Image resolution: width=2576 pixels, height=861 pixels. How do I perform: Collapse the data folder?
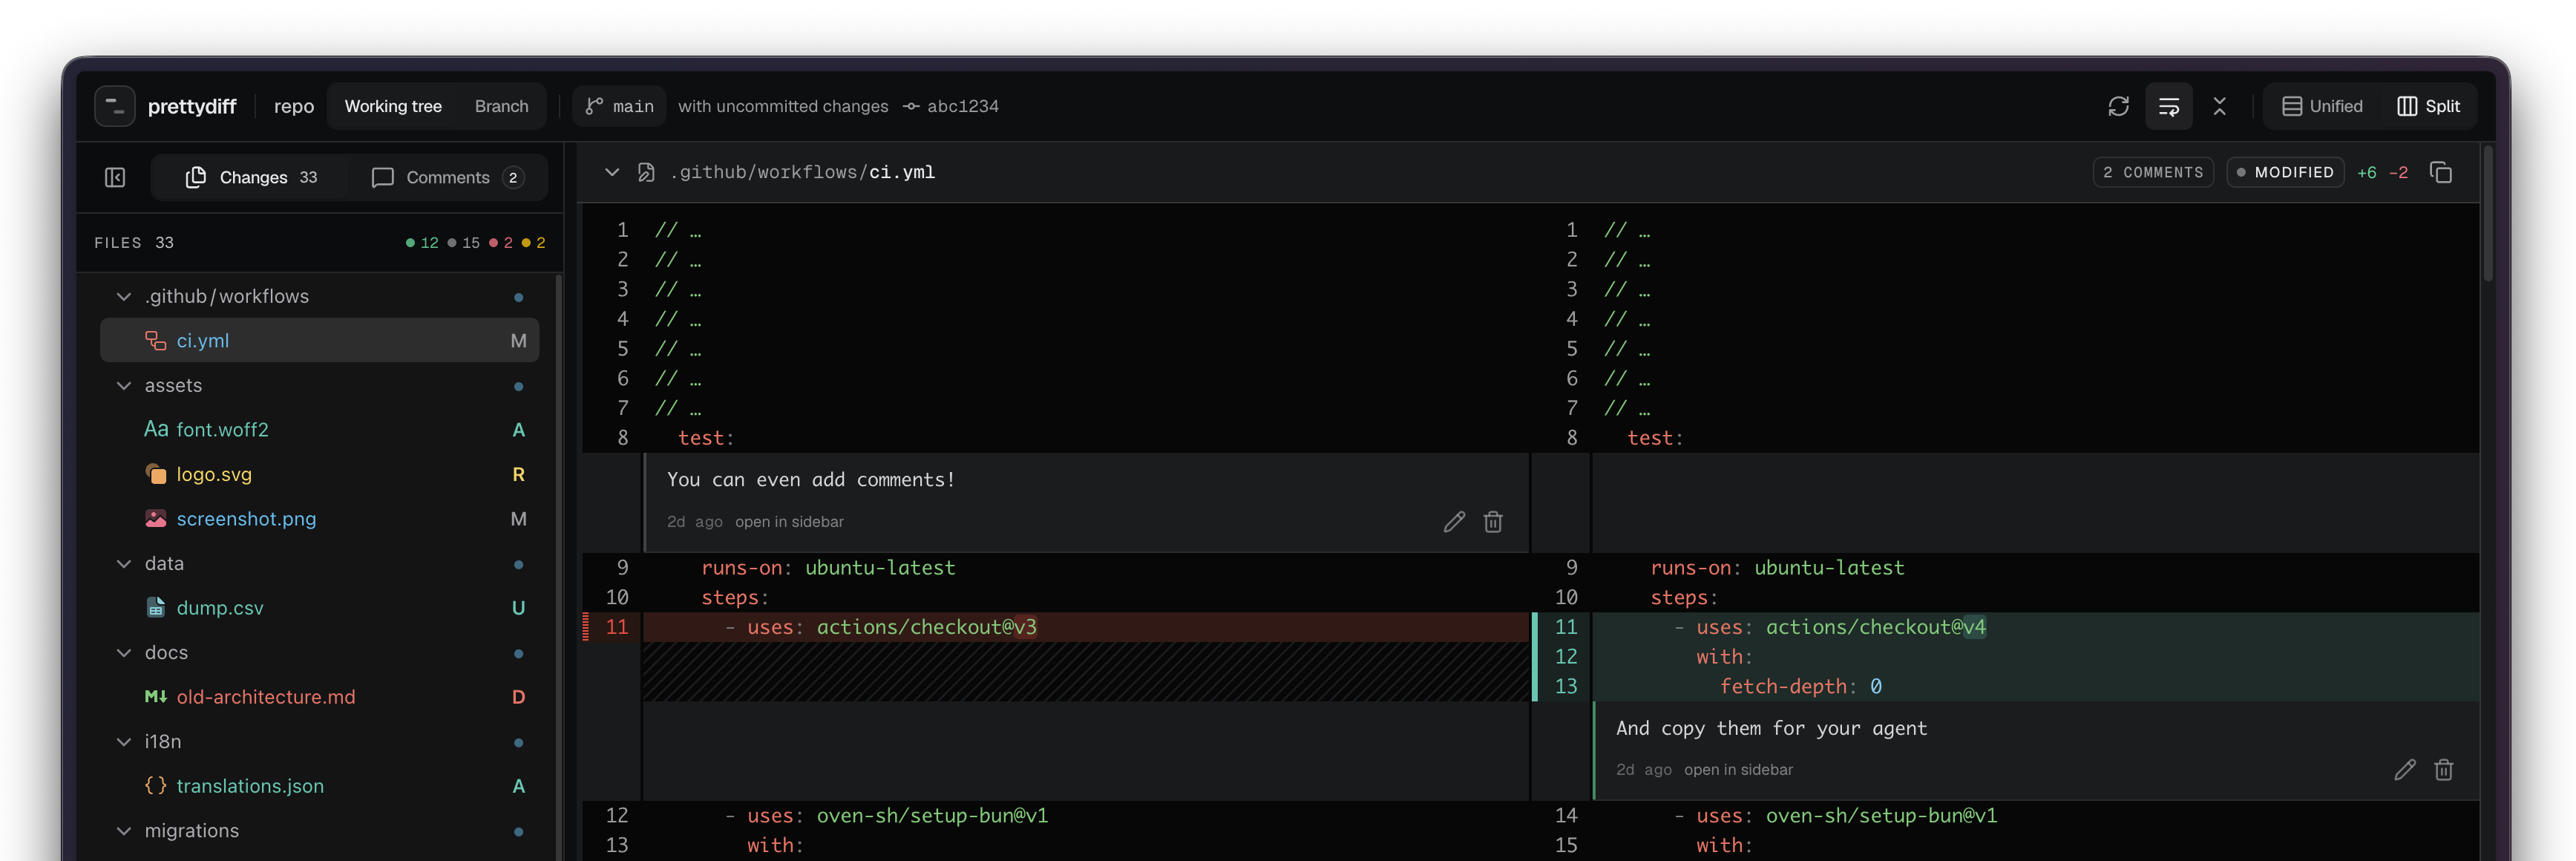pyautogui.click(x=124, y=563)
